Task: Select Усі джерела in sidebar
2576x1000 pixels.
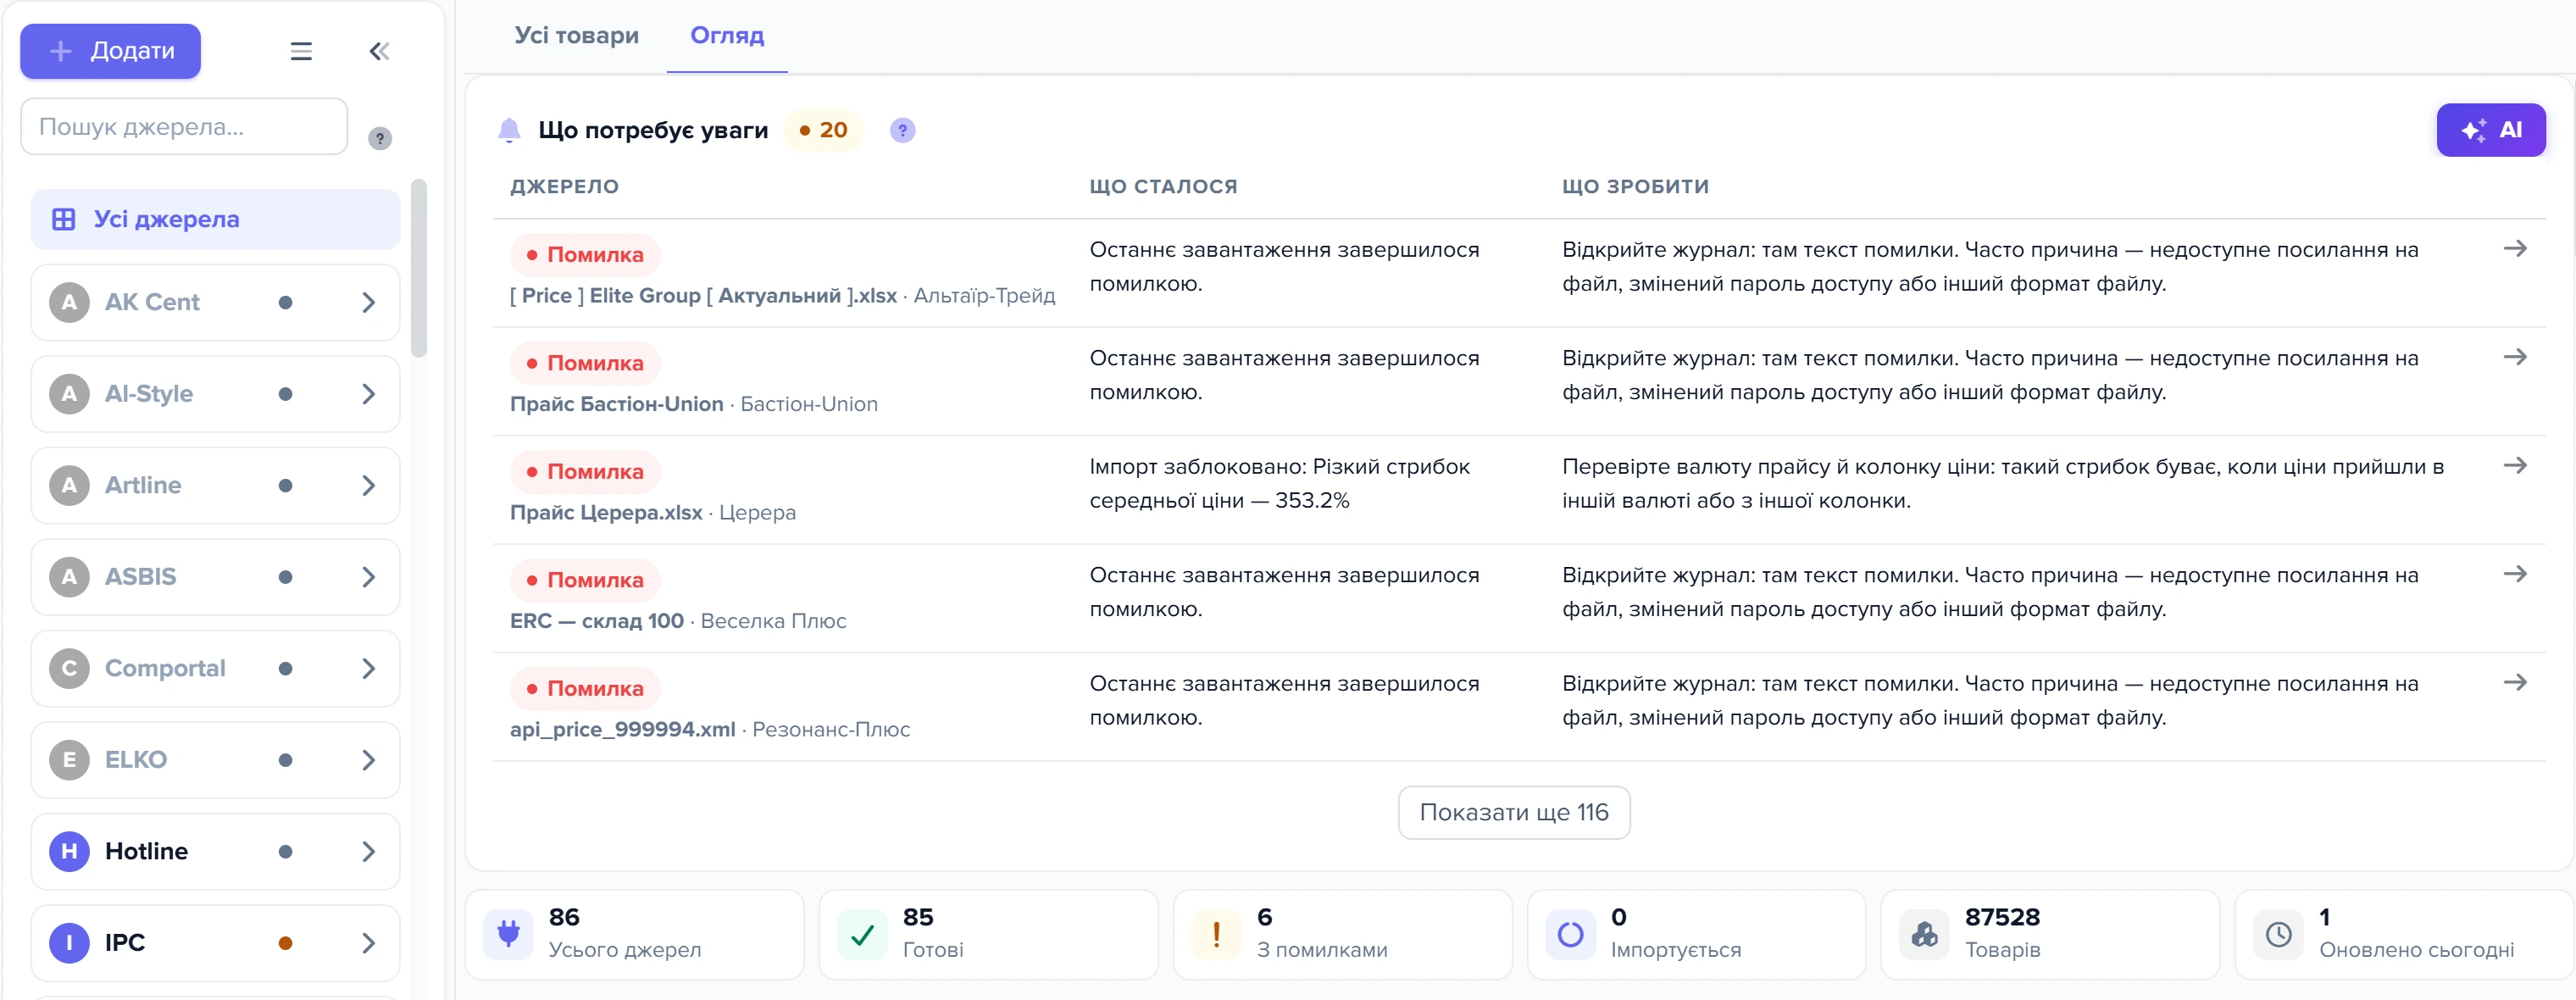Action: [215, 219]
